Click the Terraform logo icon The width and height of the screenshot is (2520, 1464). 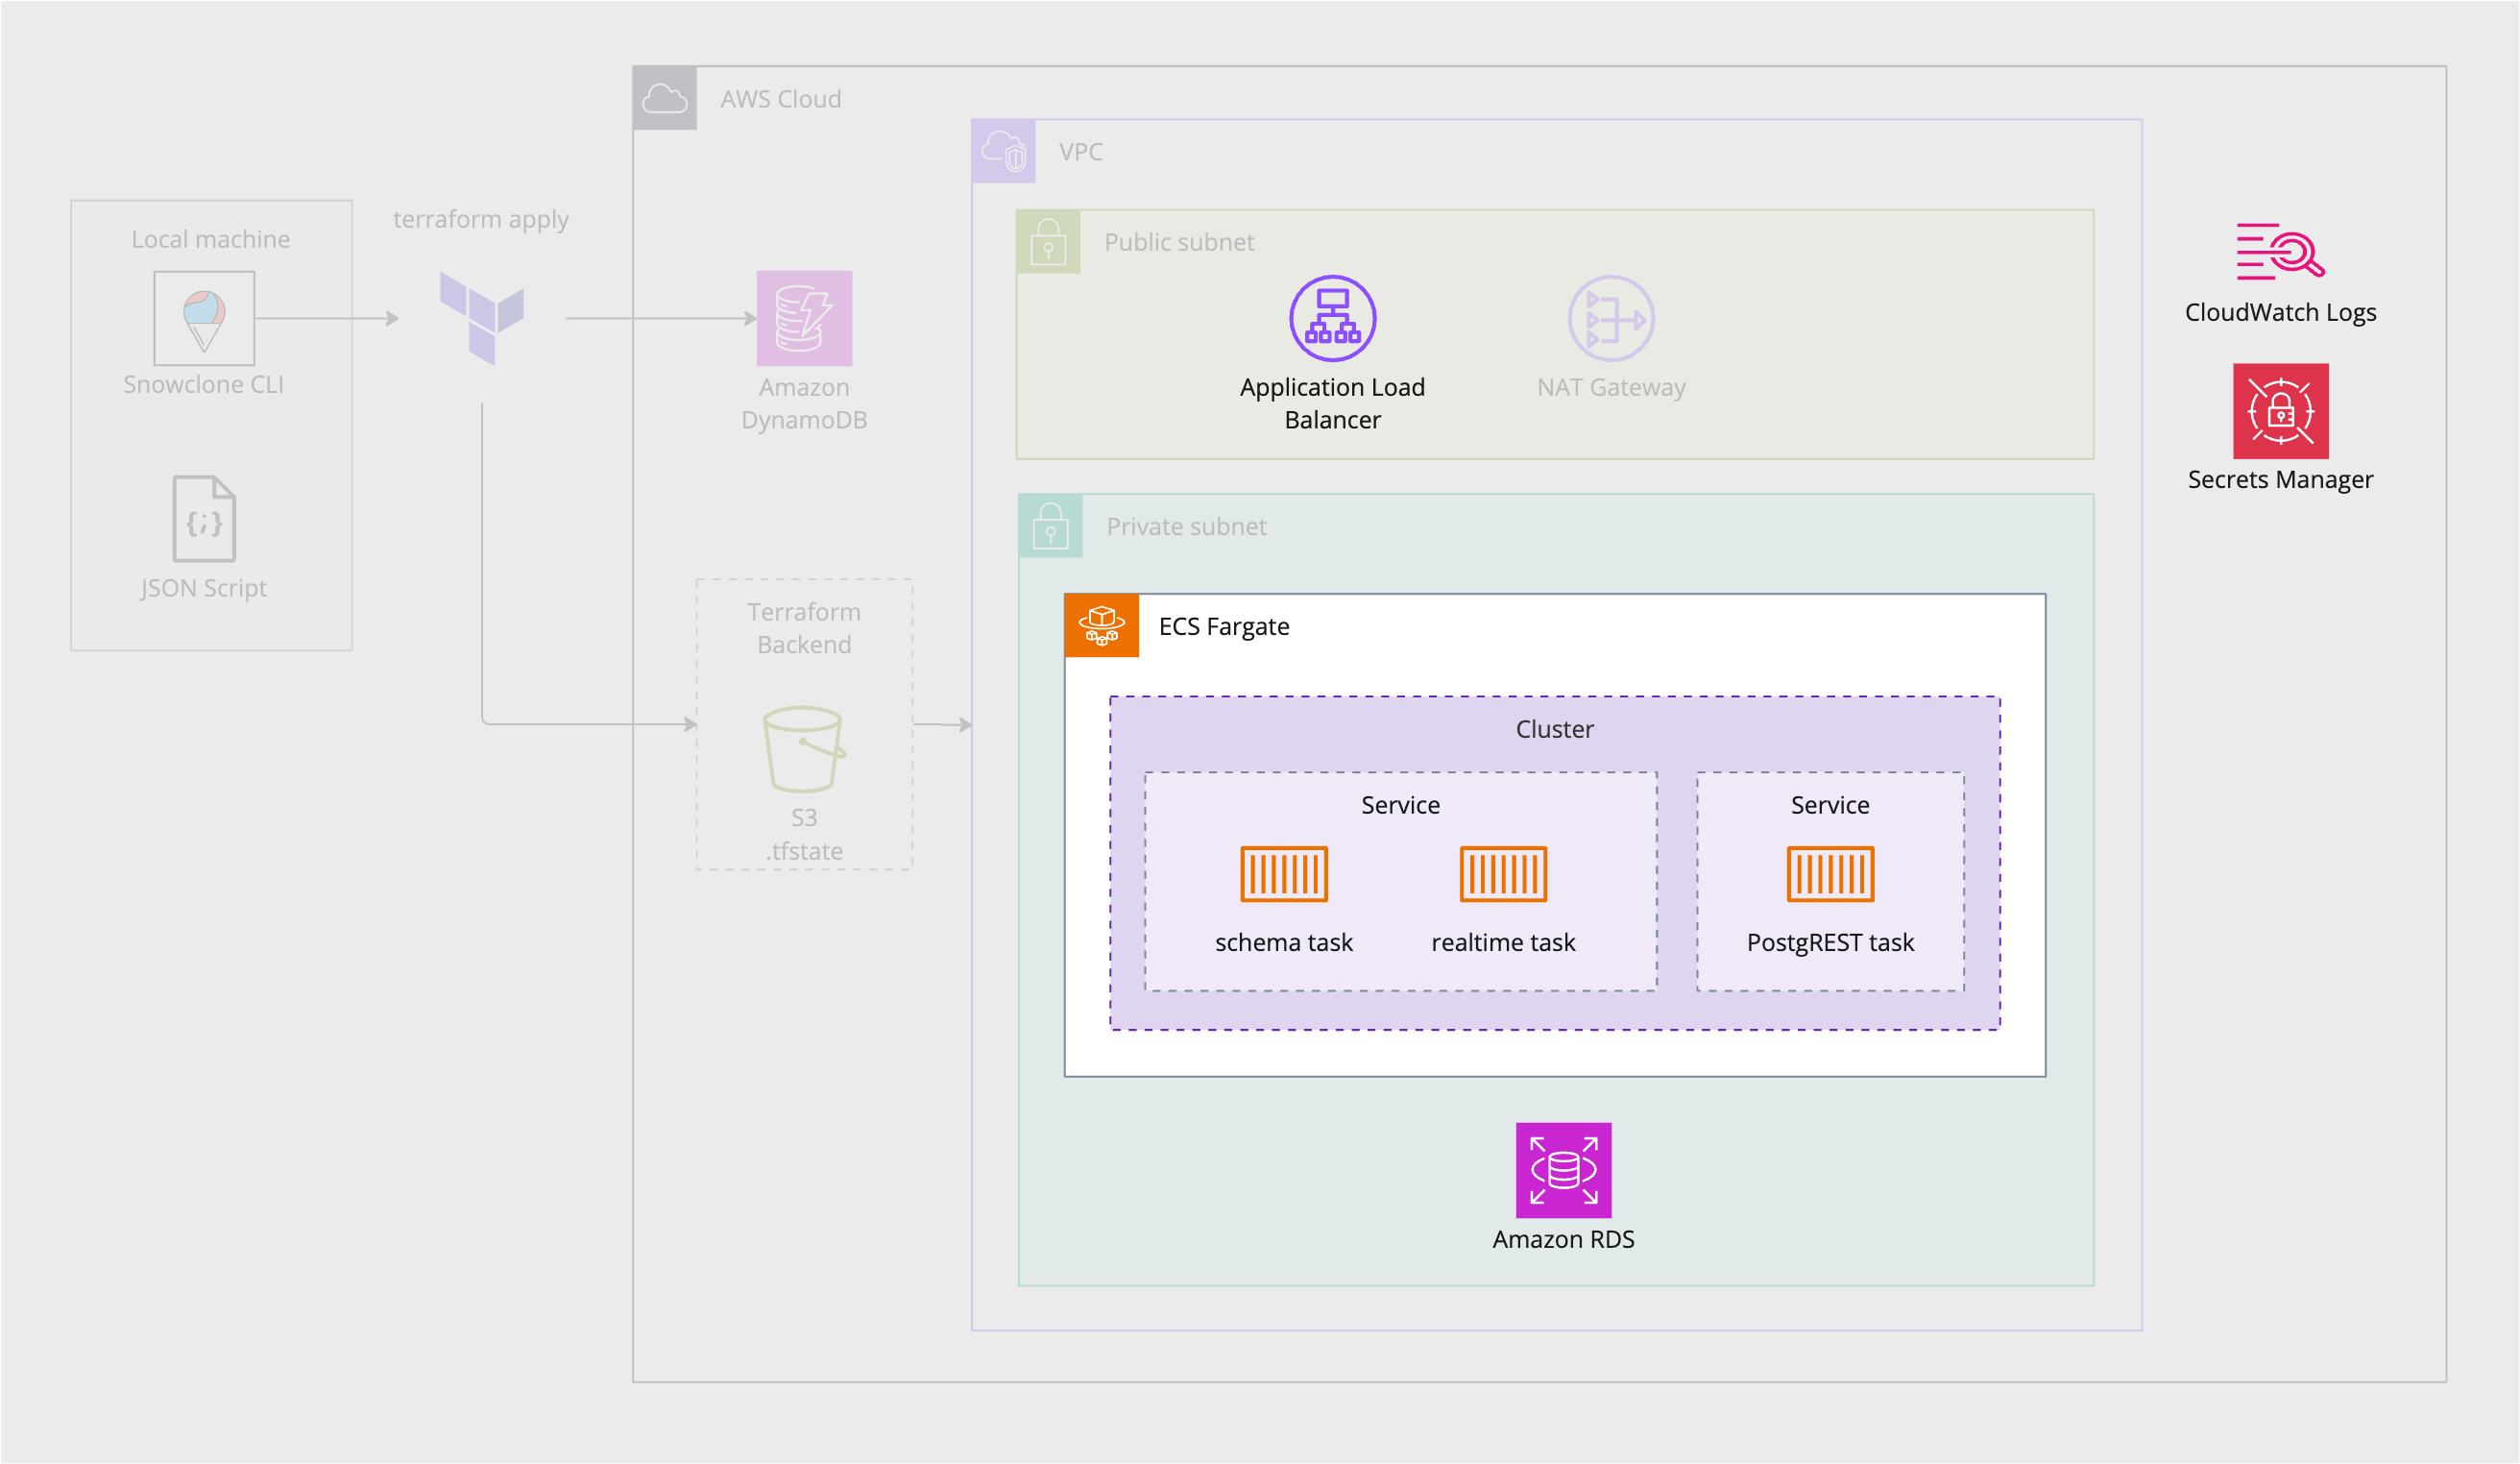pyautogui.click(x=482, y=318)
